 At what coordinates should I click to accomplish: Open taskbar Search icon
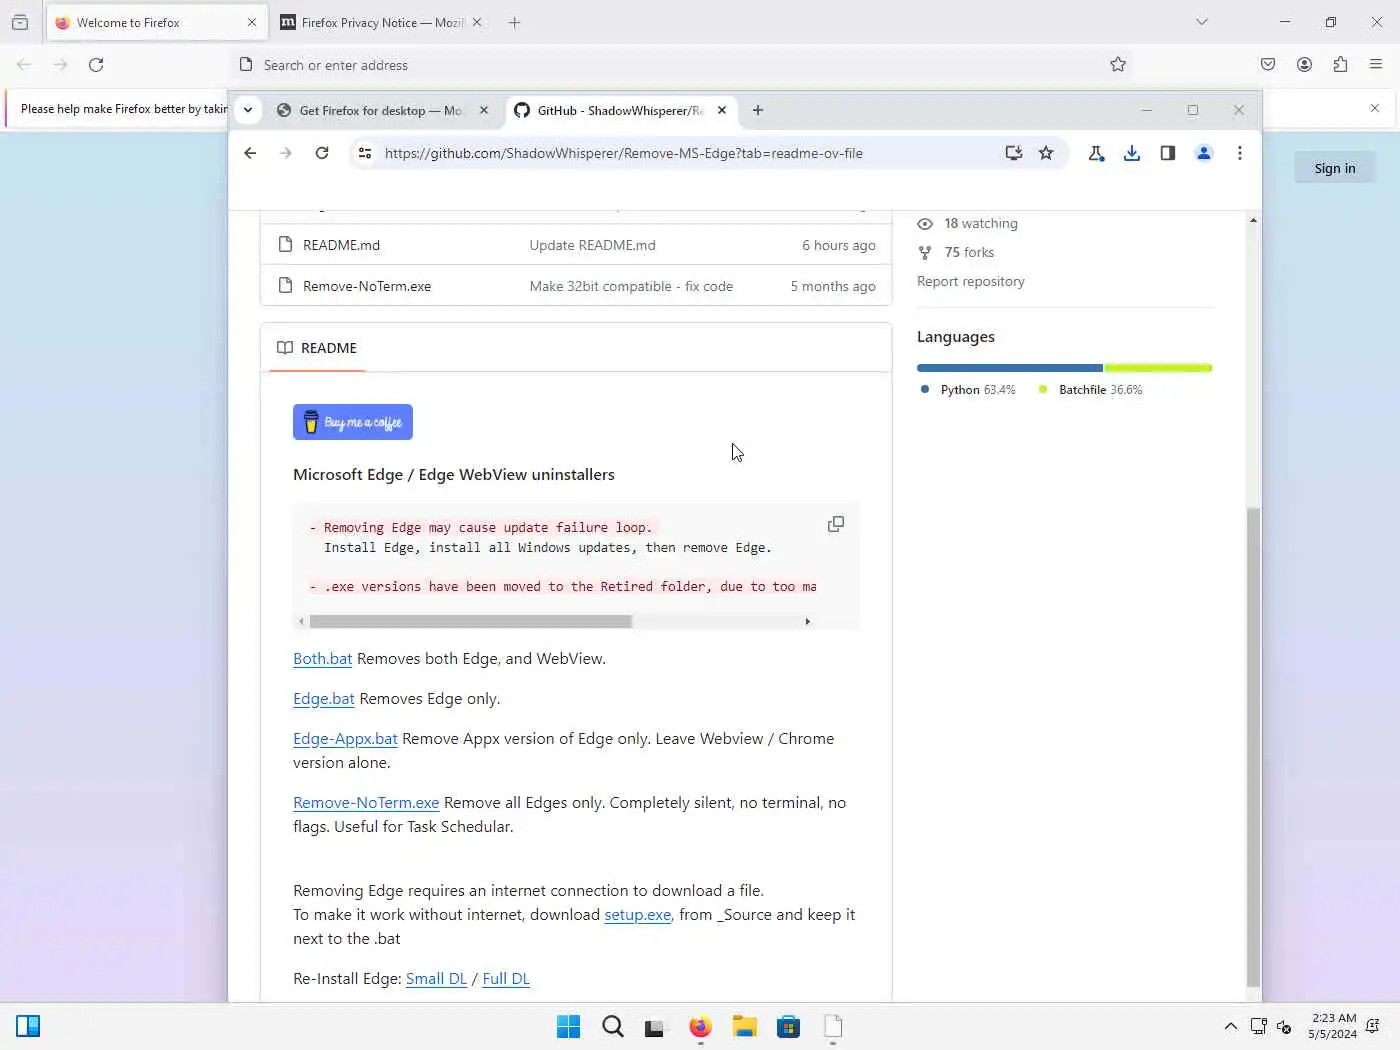click(613, 1027)
